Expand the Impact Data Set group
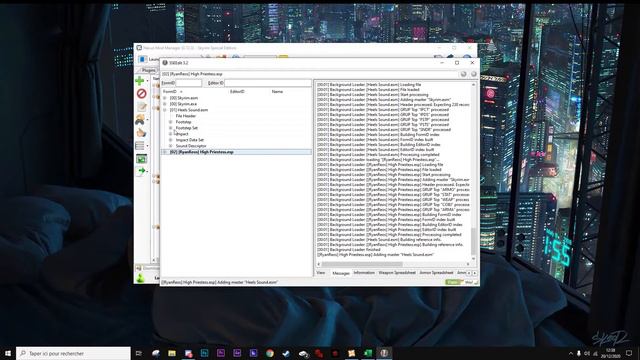Screen dimensions: 640x360 point(171,140)
